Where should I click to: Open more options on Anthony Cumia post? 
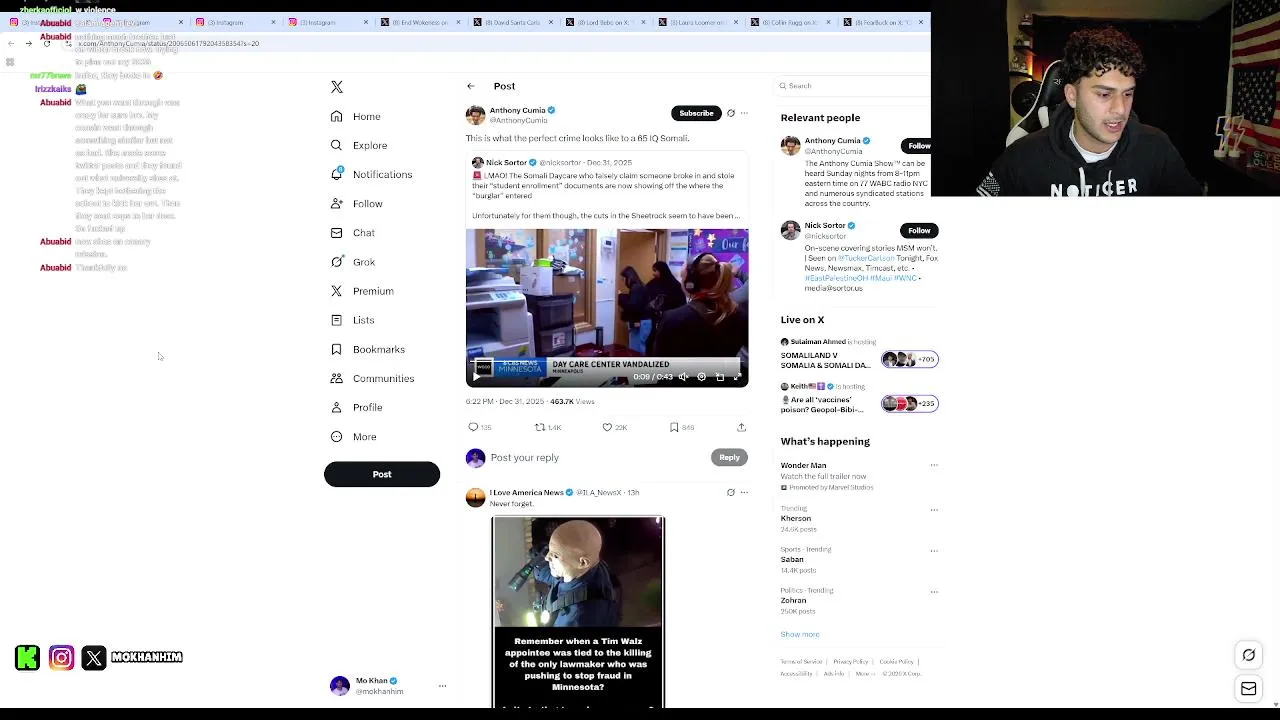[744, 113]
